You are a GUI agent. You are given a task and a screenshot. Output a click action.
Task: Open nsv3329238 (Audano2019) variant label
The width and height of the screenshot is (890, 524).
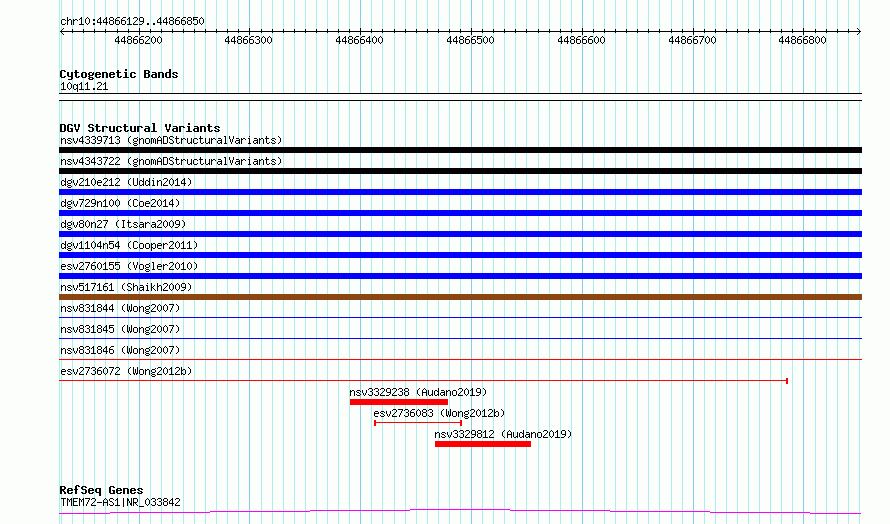418,392
